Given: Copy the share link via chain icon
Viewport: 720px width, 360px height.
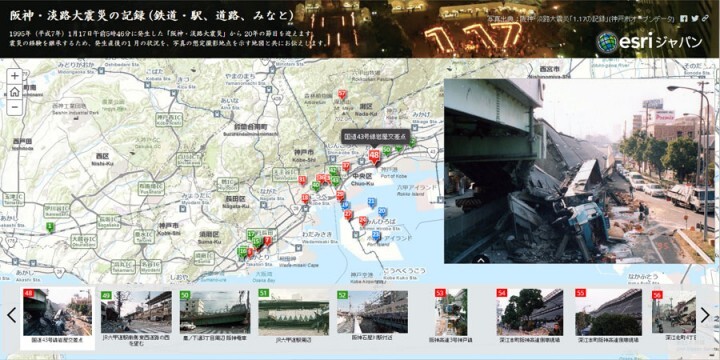Looking at the screenshot, I should 706,19.
